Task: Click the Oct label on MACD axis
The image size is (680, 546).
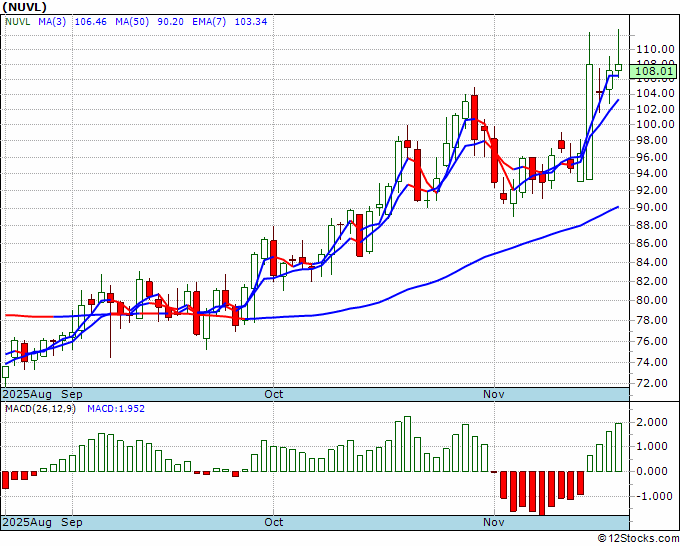Action: coord(274,522)
